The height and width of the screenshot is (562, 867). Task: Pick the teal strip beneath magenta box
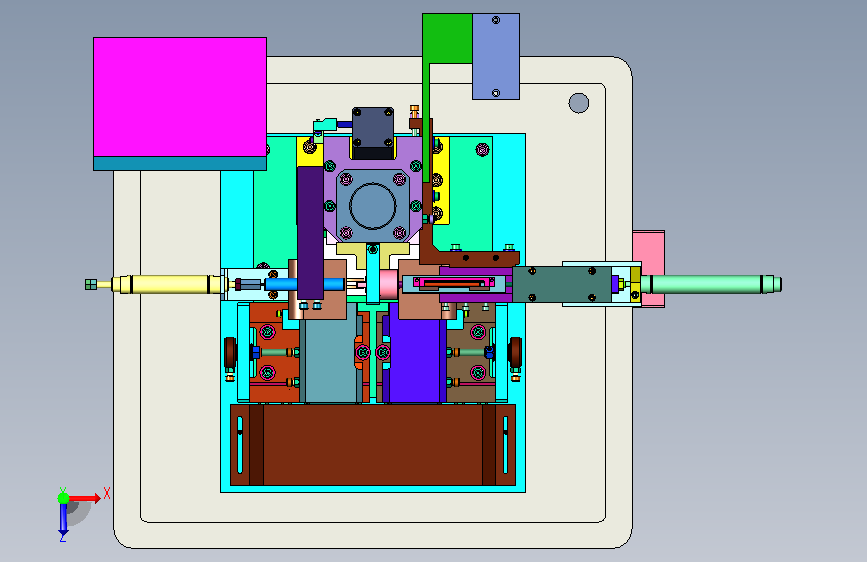click(180, 163)
